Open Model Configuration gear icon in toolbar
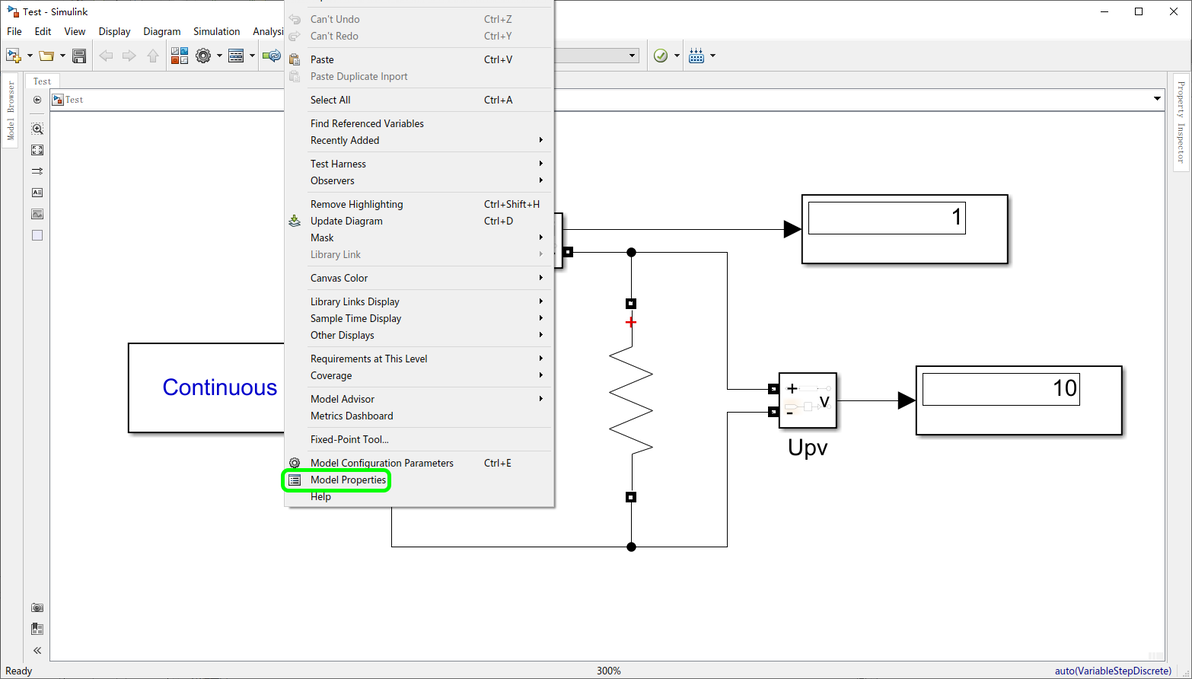Screen dimensions: 1192x679 tap(203, 56)
